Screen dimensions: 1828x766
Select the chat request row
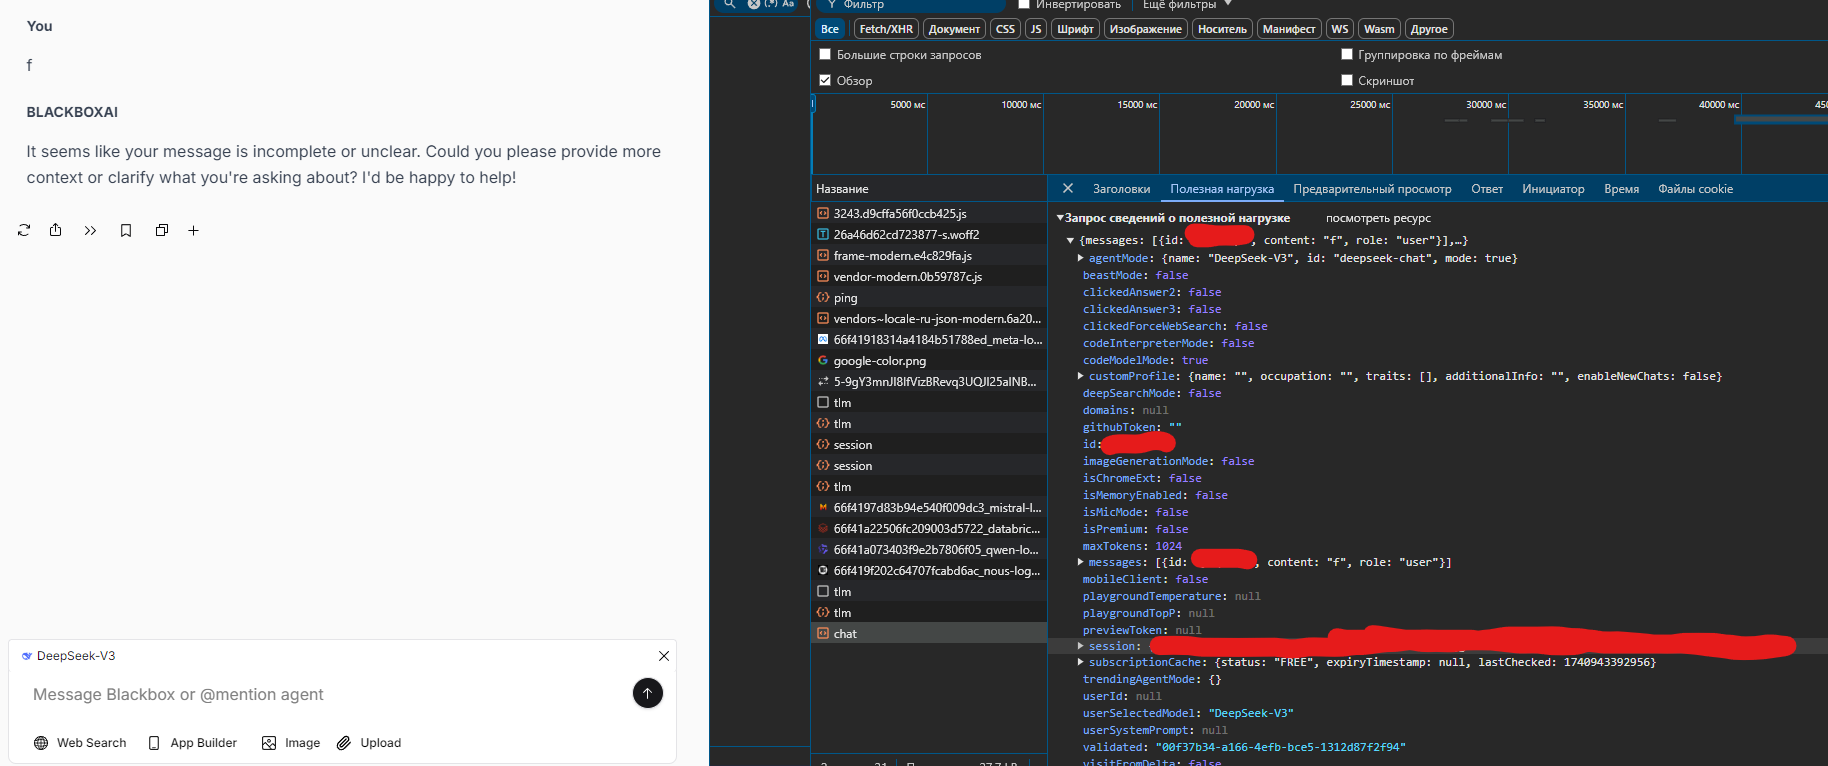(929, 633)
